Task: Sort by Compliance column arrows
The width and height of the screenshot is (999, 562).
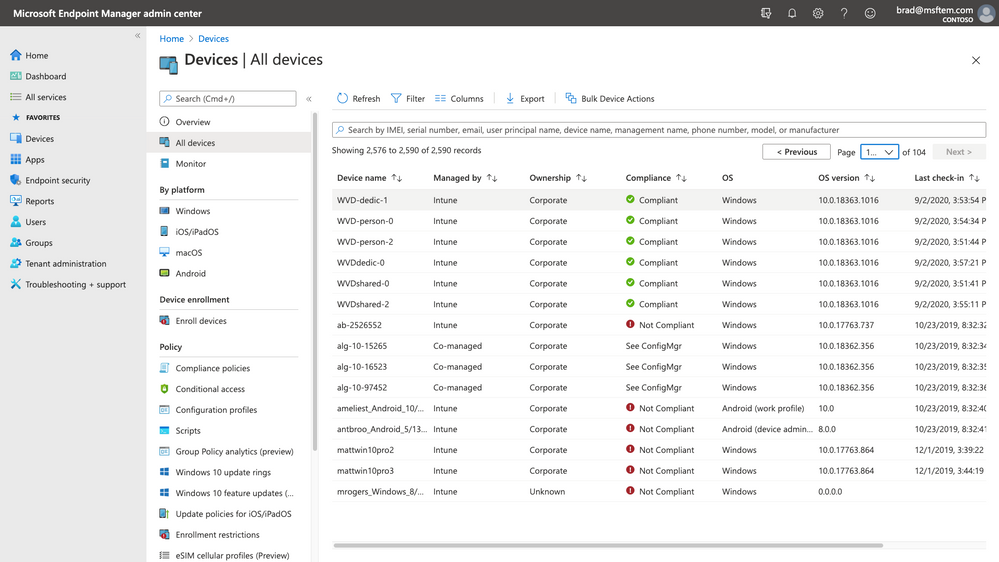Action: [x=681, y=178]
